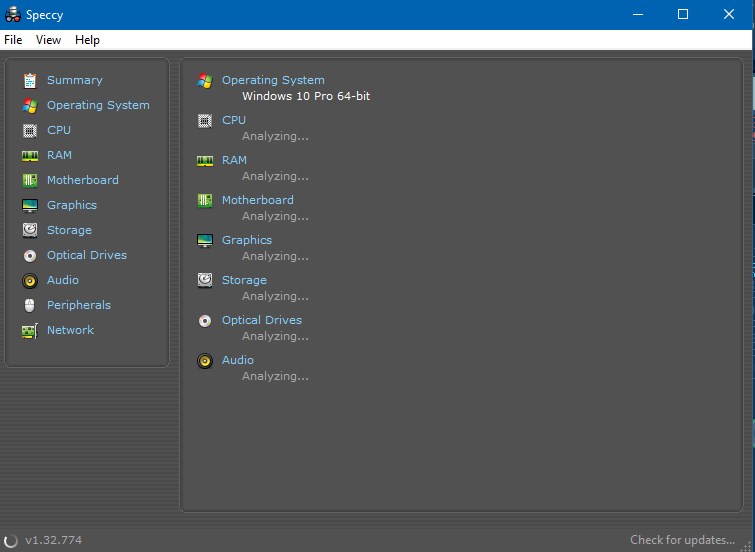Click Storage heading link in summary

[x=244, y=280]
